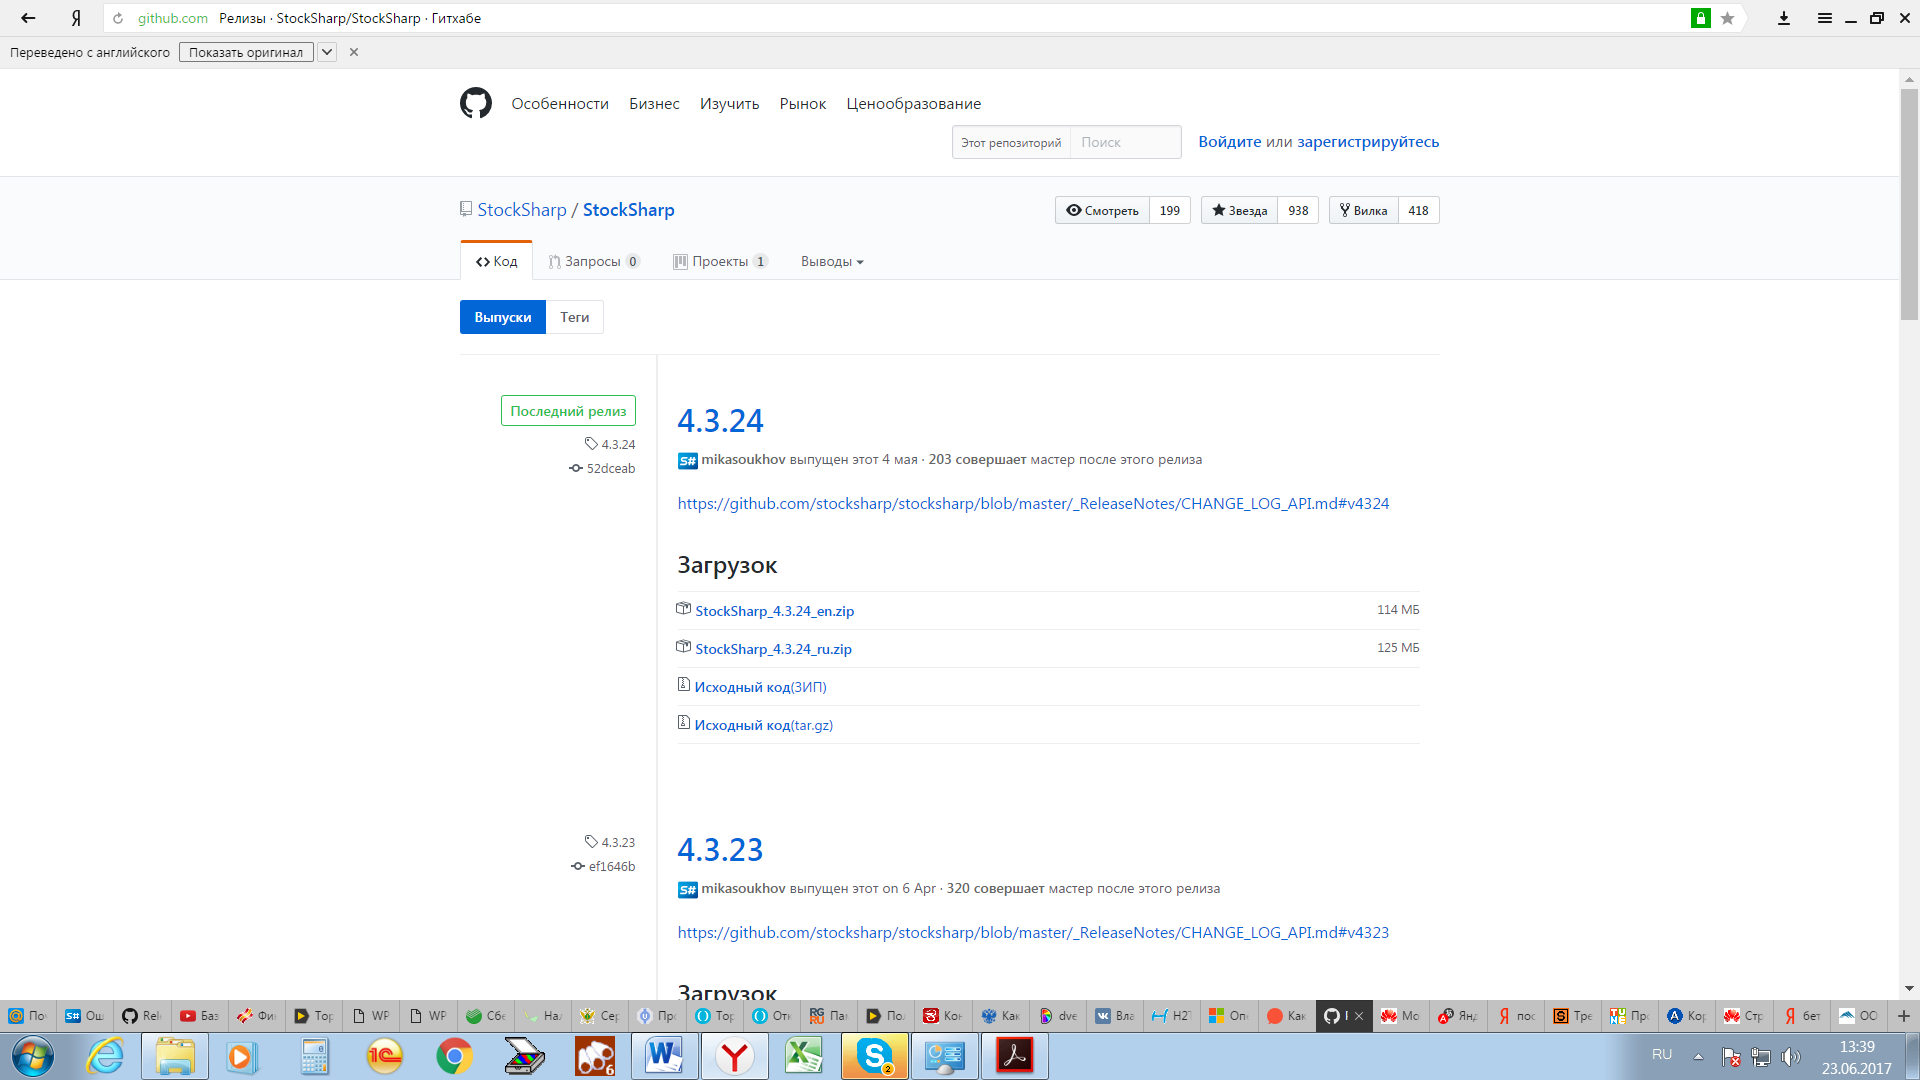Download StockSharp_4.3.24_ru.zip

(x=774, y=648)
